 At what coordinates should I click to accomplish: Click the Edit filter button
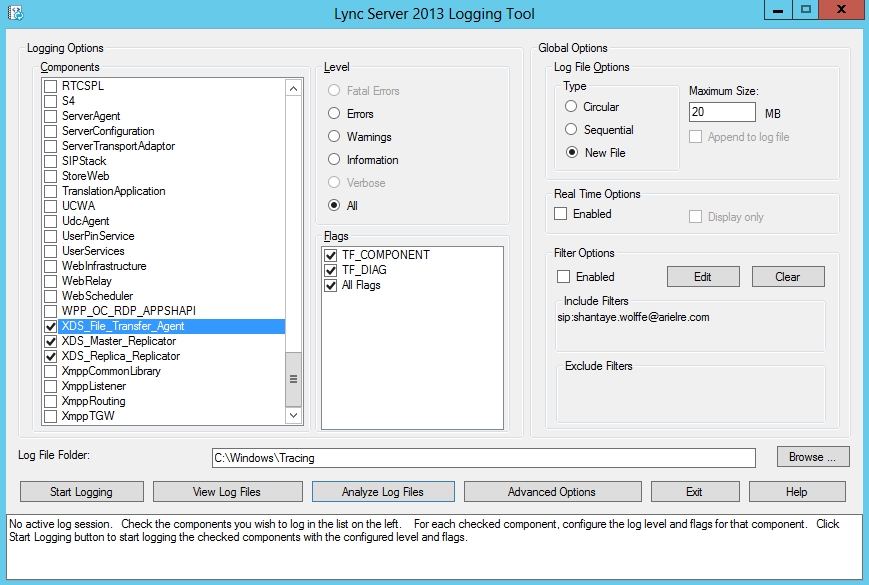[703, 276]
